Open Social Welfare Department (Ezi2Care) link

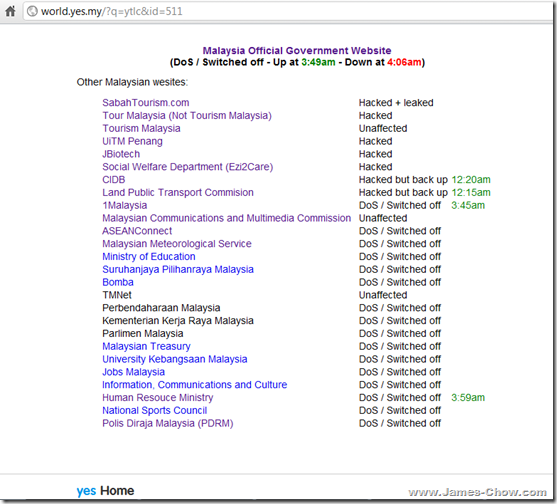coord(188,167)
